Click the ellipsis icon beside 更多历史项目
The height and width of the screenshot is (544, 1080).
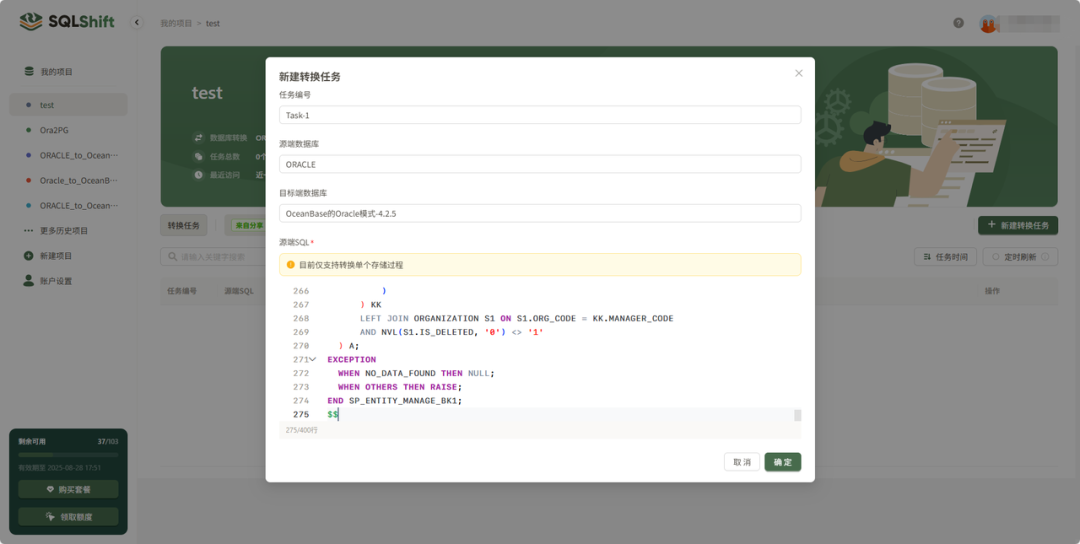(28, 231)
